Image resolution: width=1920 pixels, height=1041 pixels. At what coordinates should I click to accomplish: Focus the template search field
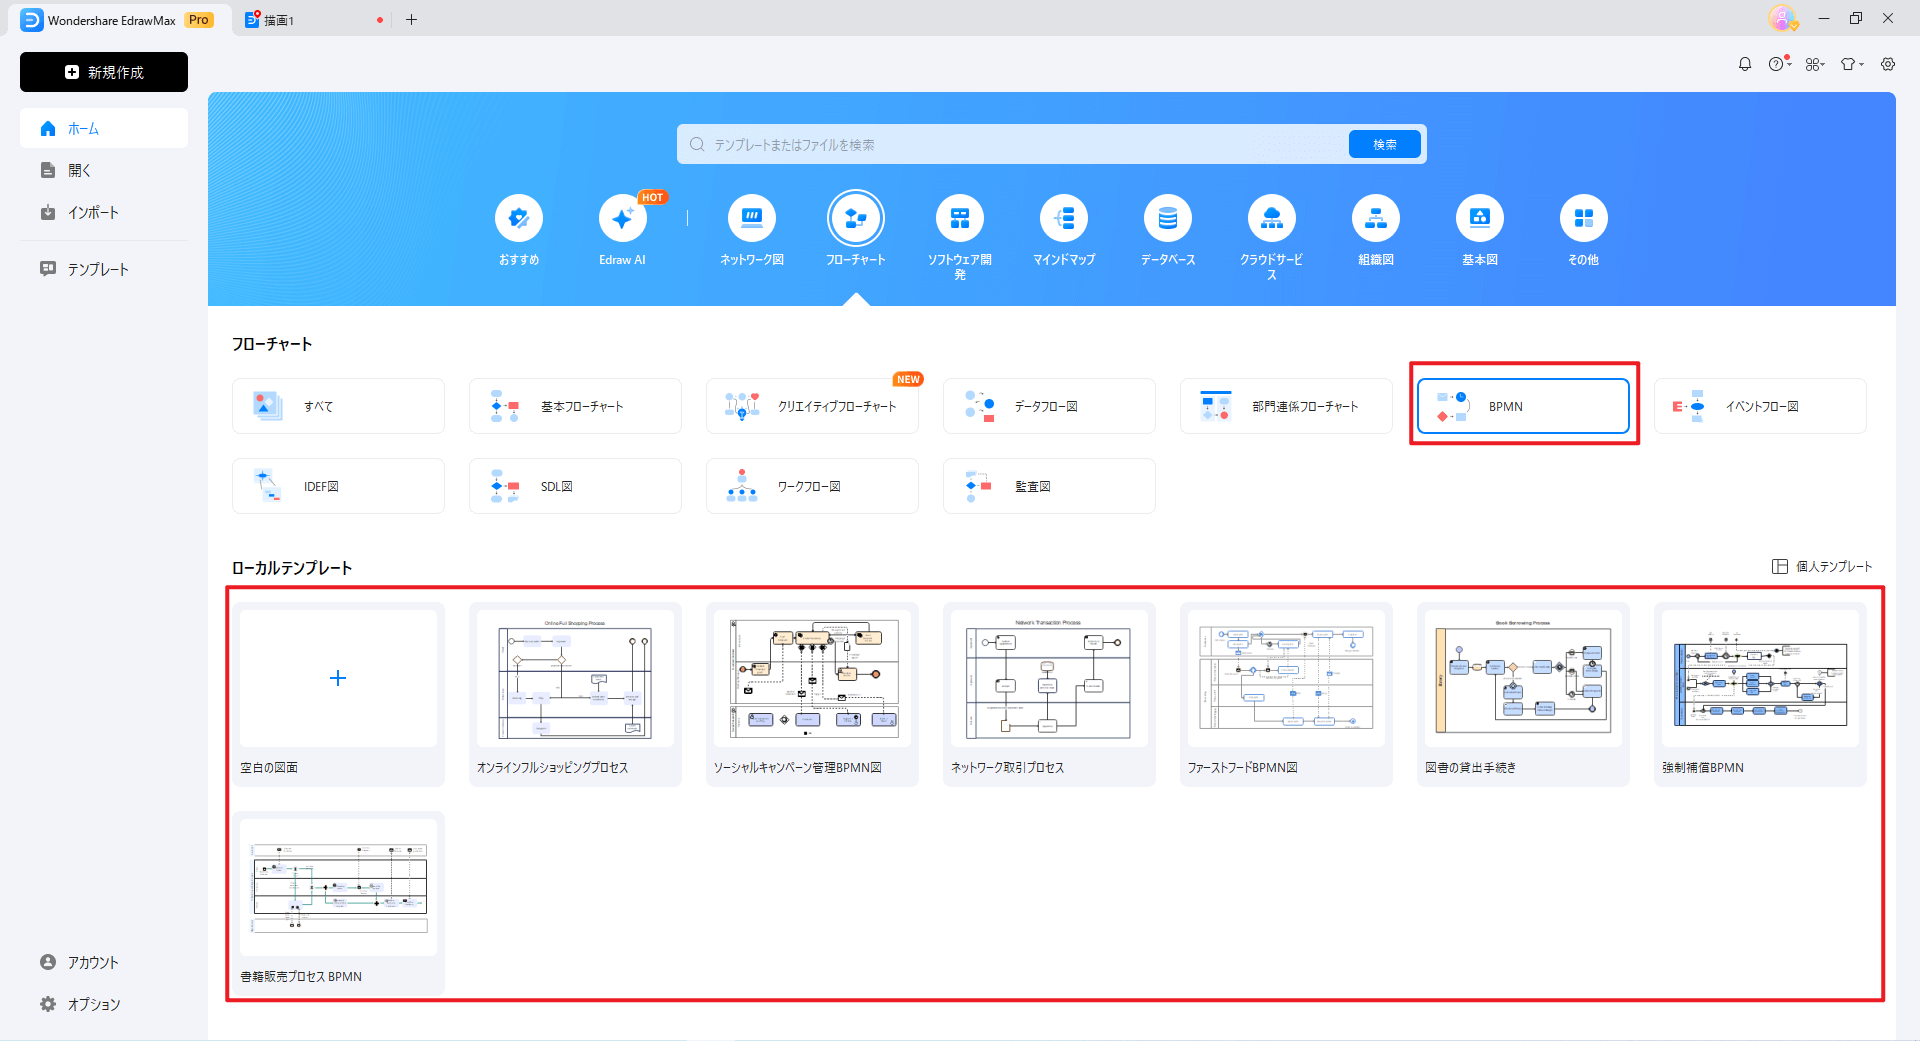(x=1012, y=145)
